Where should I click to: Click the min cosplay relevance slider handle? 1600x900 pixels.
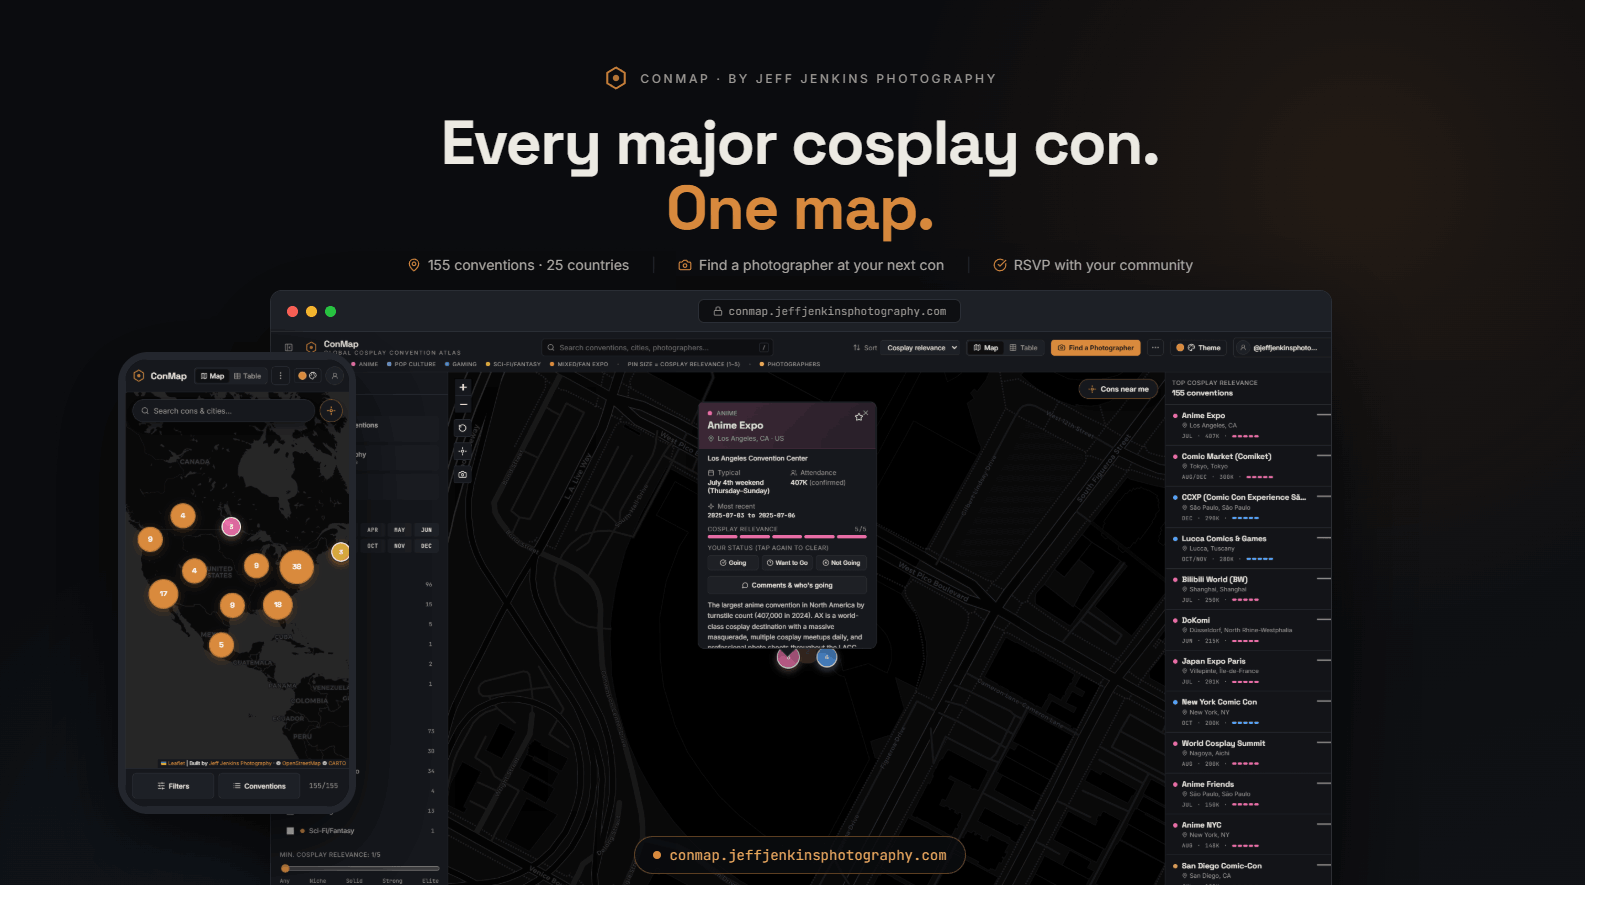285,868
